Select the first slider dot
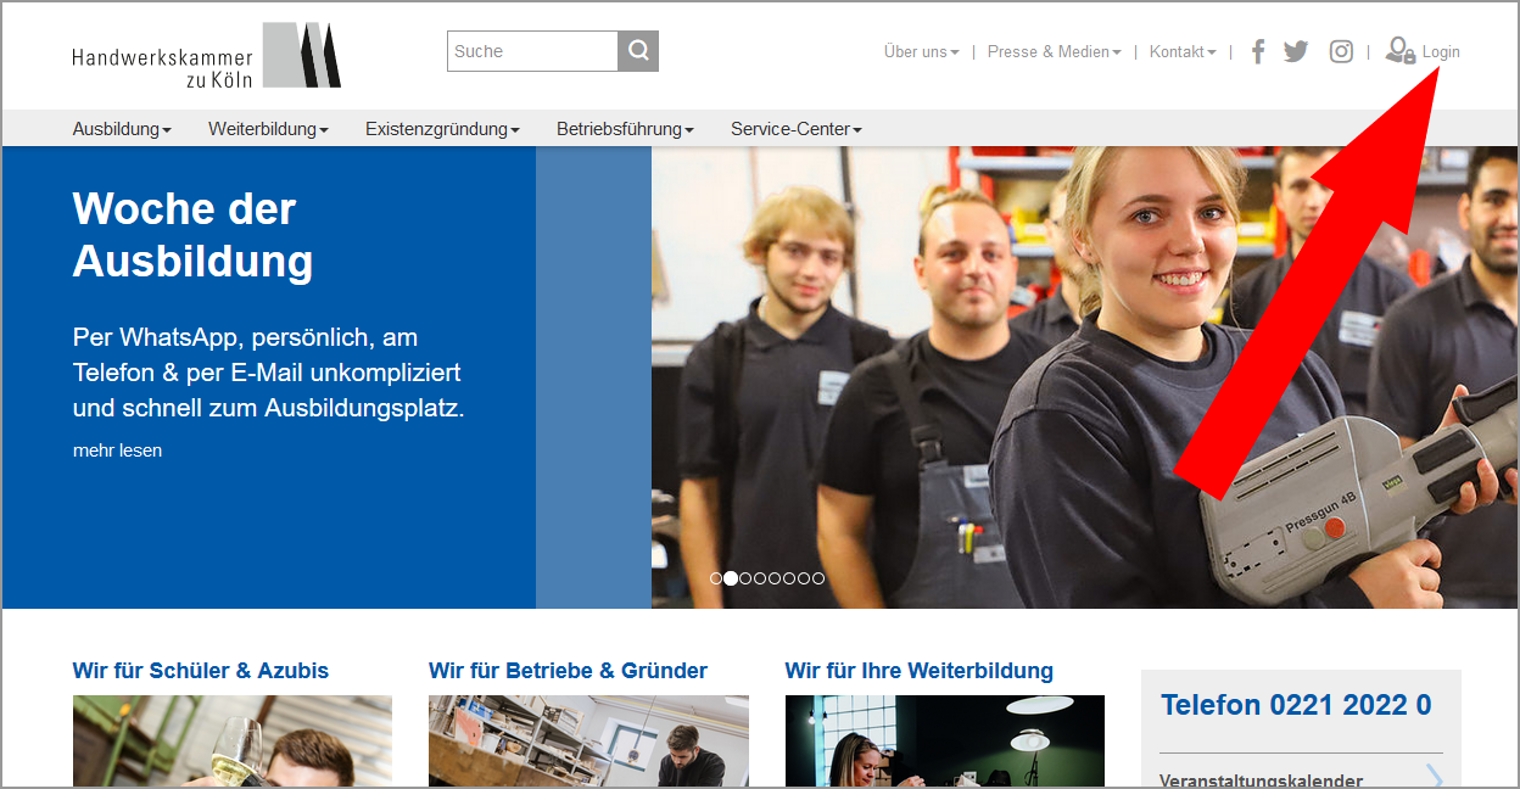 [x=716, y=578]
